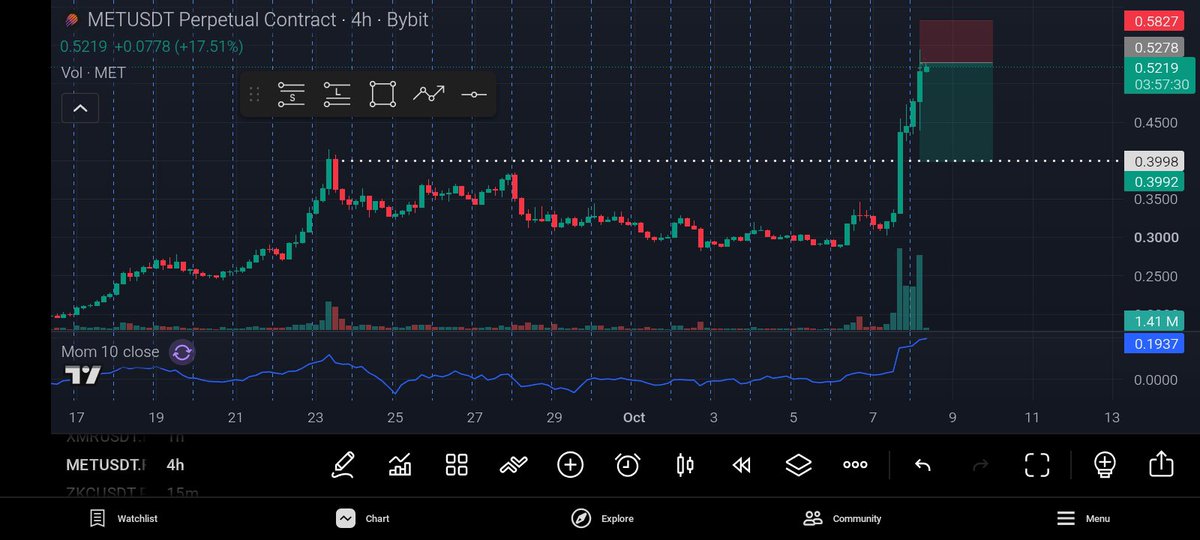Screen dimensions: 1200x540
Task: Grab the drawing toolbar drag handle
Action: [x=254, y=95]
